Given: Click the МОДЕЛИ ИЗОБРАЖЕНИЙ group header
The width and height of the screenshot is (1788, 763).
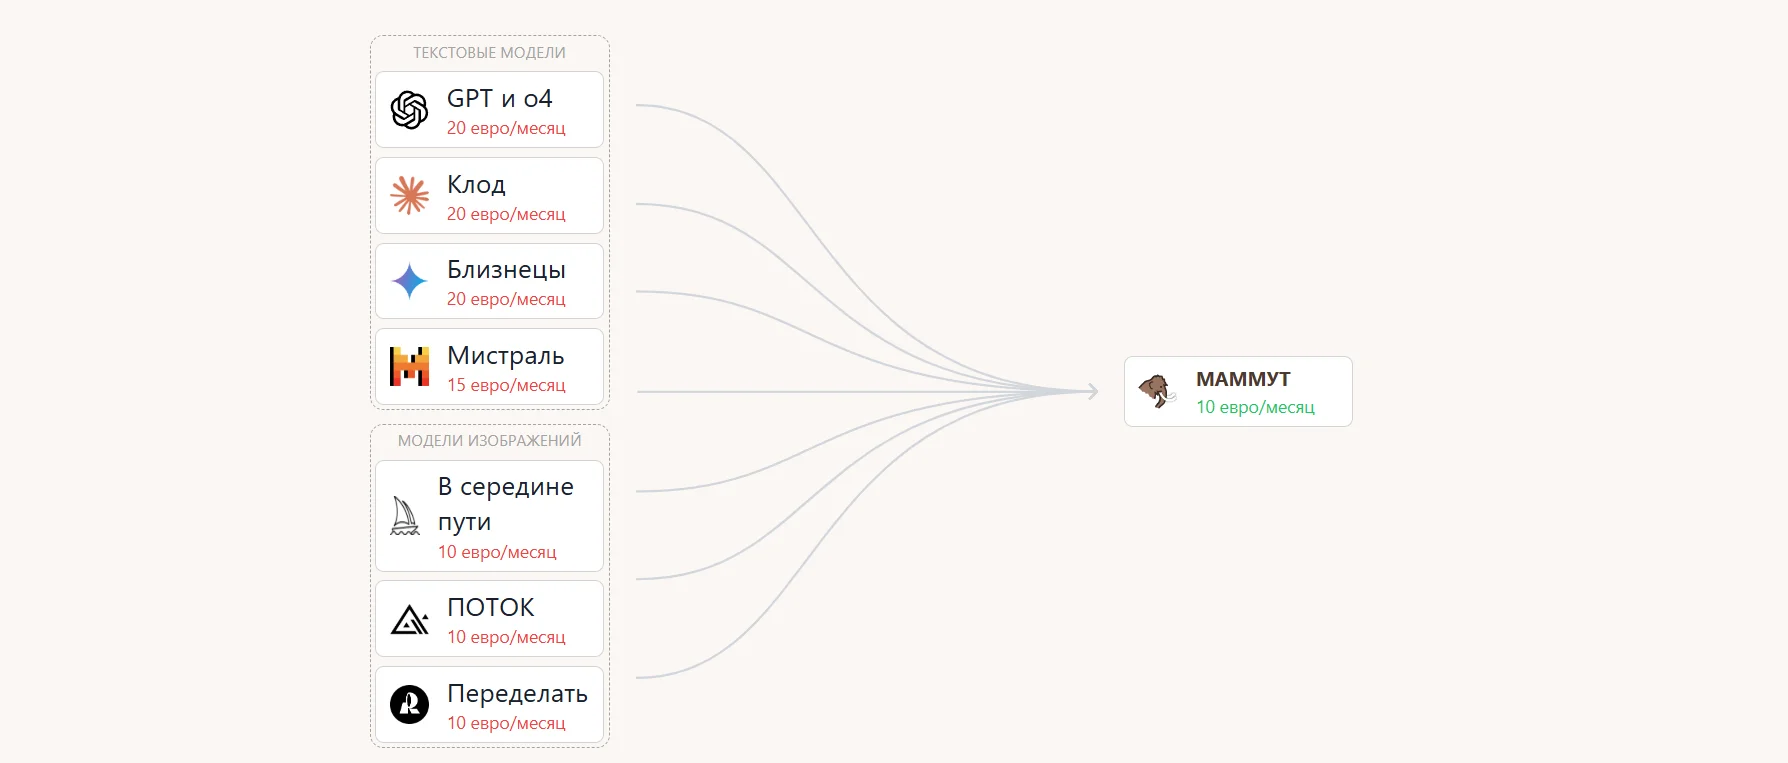Looking at the screenshot, I should pyautogui.click(x=489, y=441).
